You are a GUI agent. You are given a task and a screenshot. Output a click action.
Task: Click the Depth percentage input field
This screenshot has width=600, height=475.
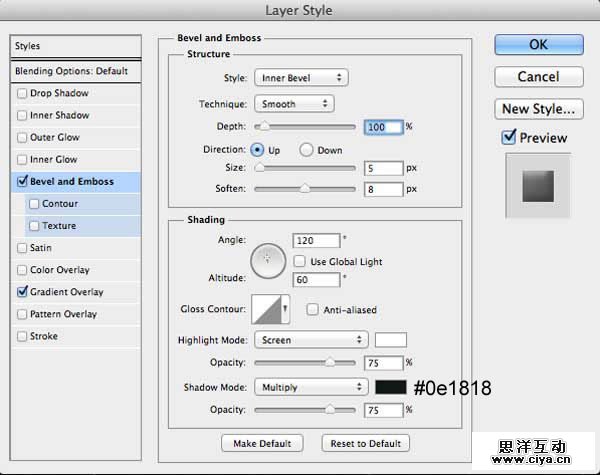coord(384,127)
